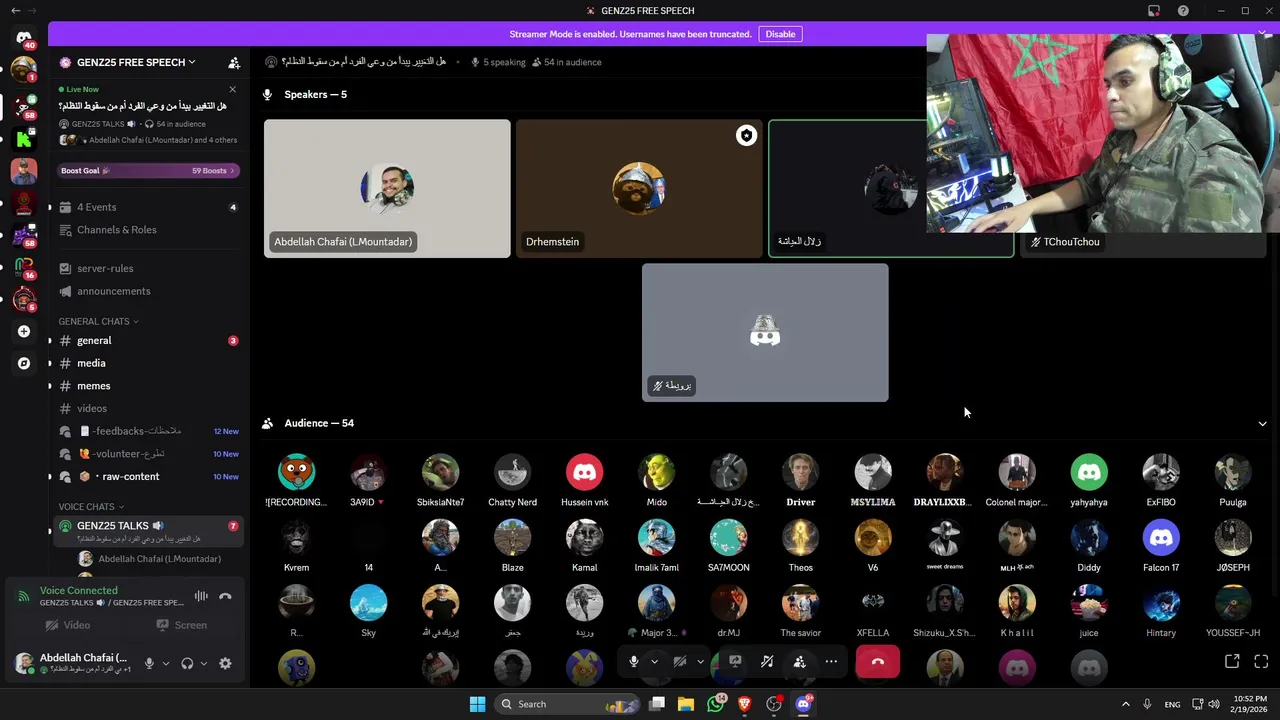1280x720 pixels.
Task: Open the general text channel
Action: tap(148, 340)
